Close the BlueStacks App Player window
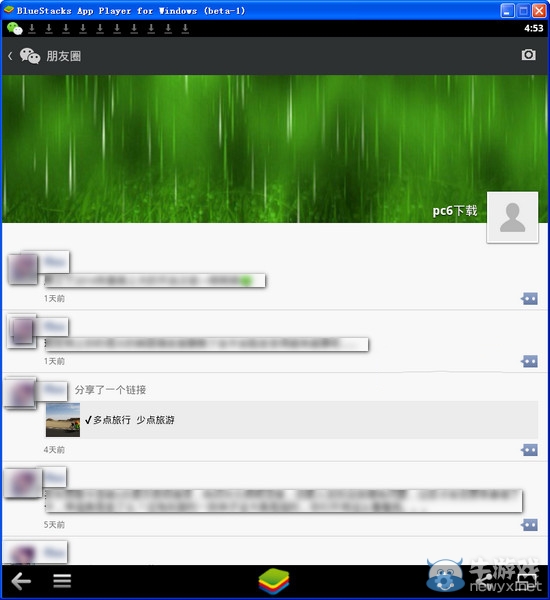 point(539,11)
